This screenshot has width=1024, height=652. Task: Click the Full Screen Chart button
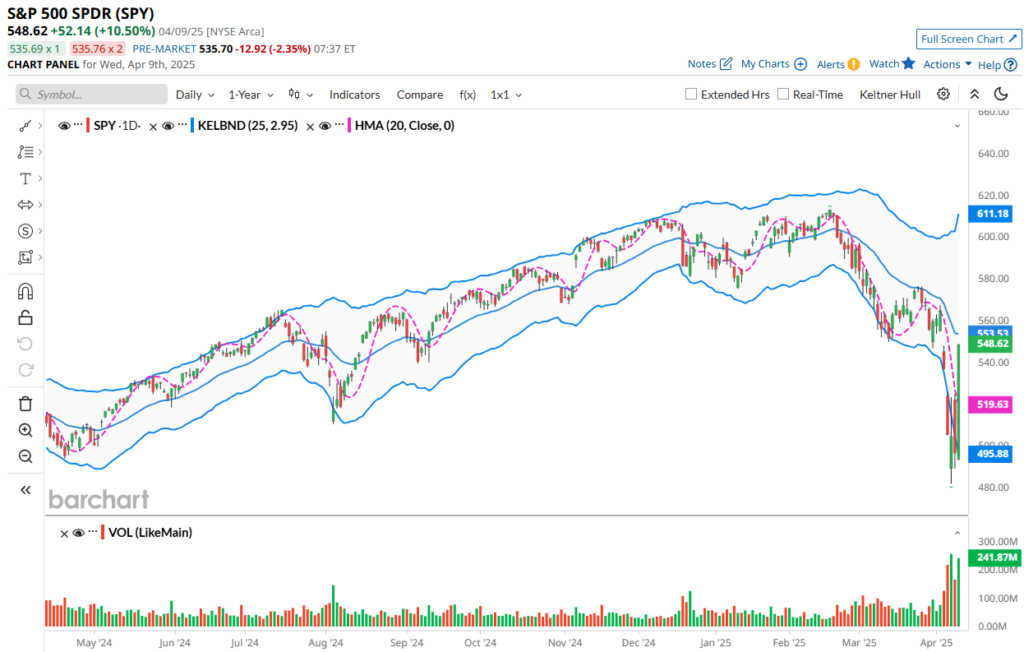click(968, 39)
